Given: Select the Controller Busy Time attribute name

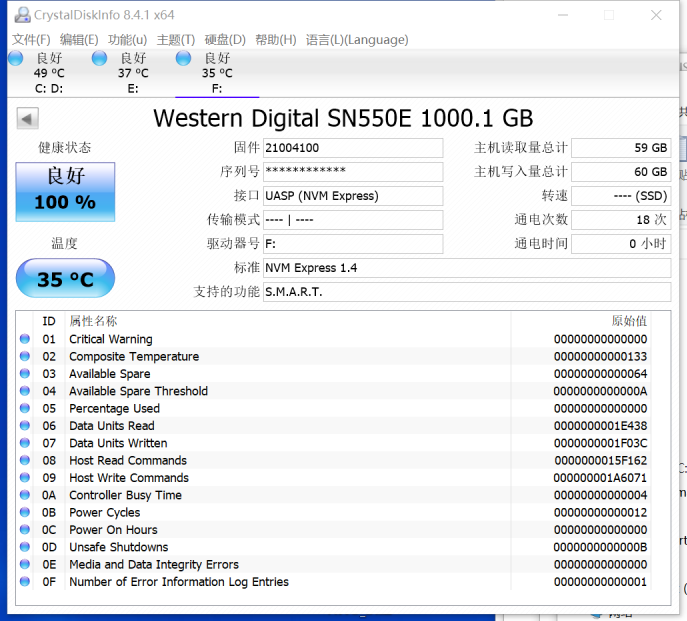Looking at the screenshot, I should [x=125, y=495].
